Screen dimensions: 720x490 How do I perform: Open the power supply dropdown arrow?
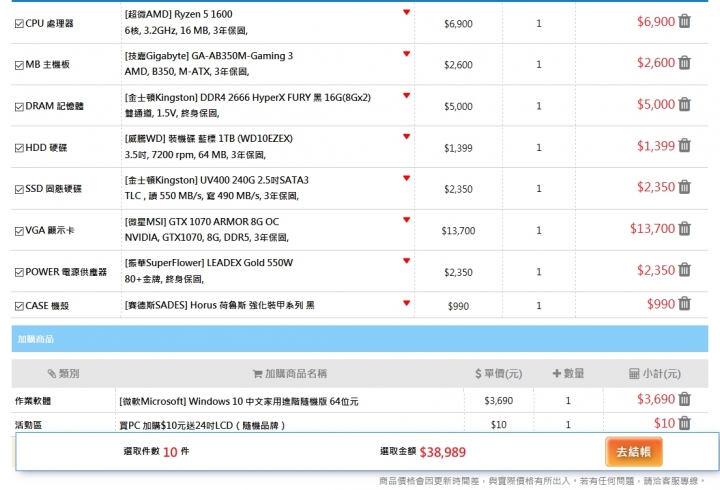406,260
